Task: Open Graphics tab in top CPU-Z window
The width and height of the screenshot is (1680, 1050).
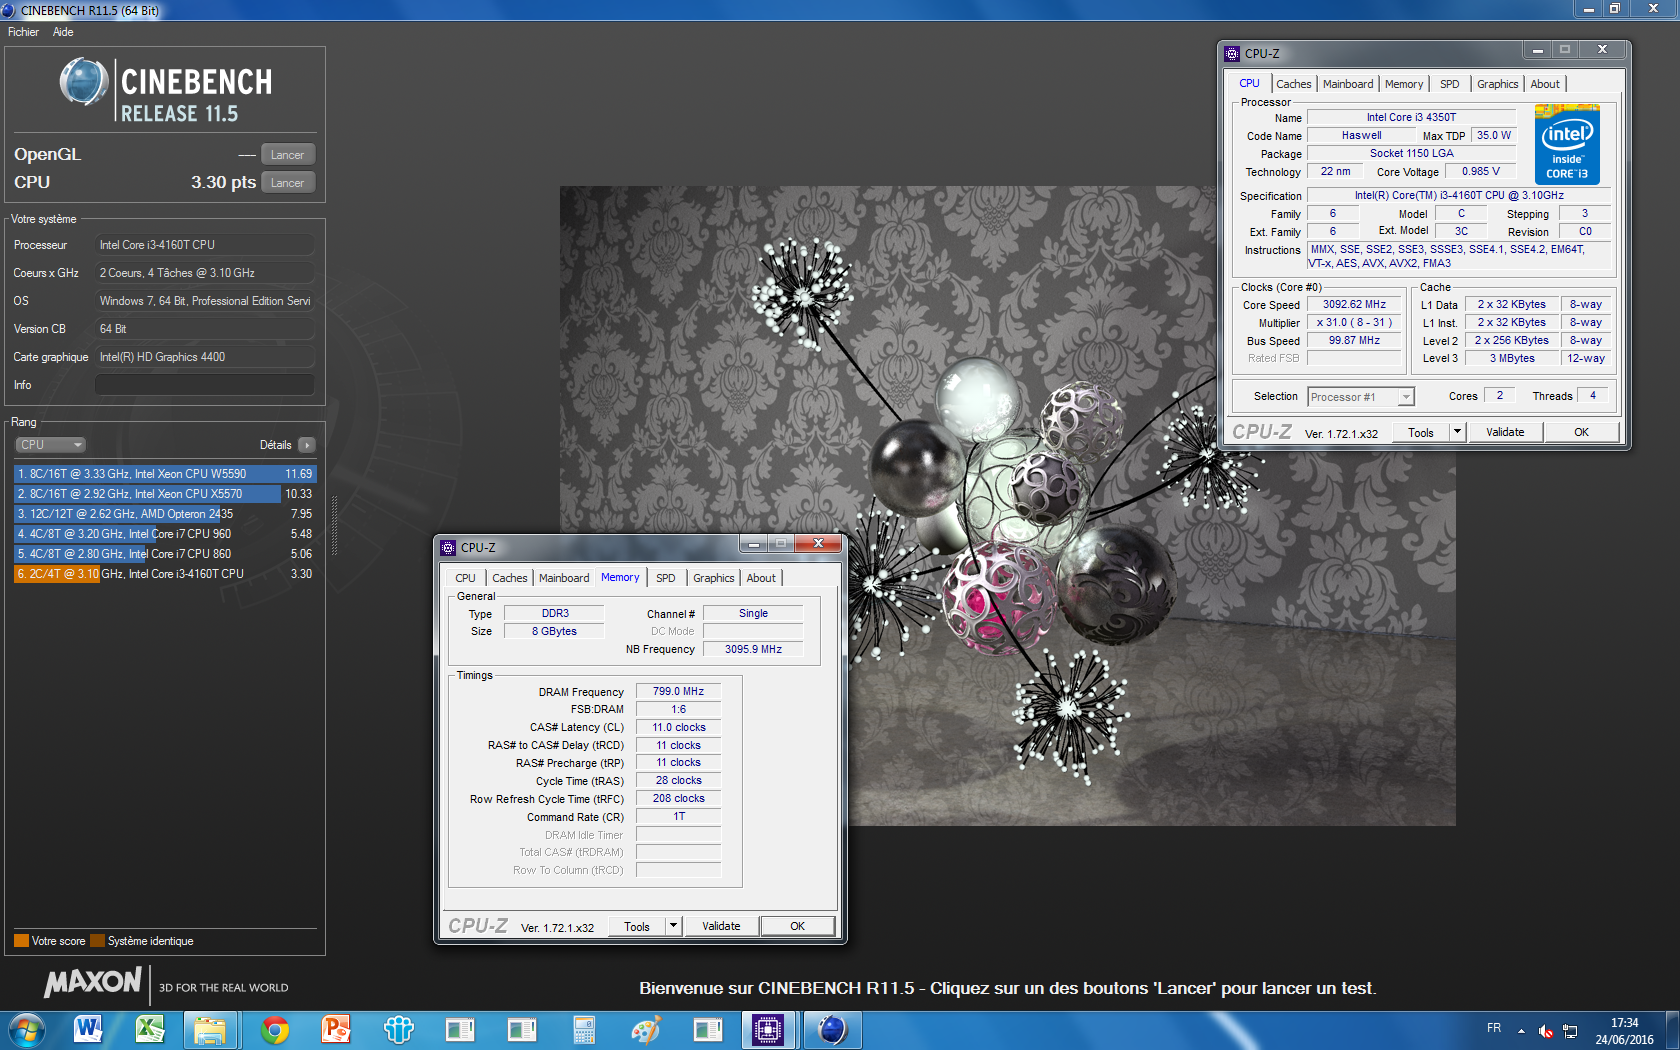Action: [x=1498, y=84]
